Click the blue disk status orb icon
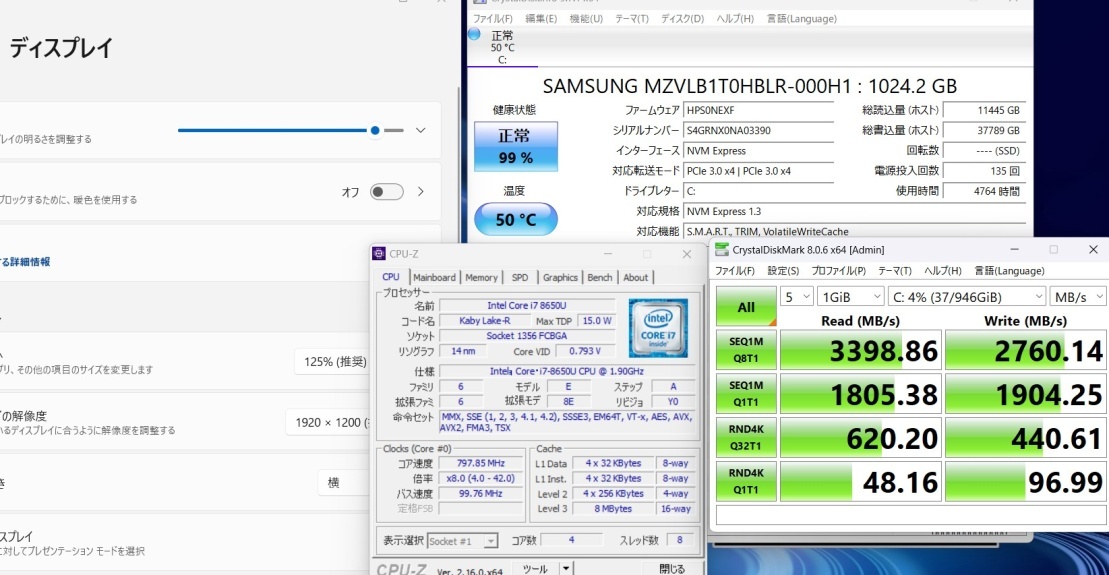Image resolution: width=1109 pixels, height=575 pixels. click(x=474, y=35)
